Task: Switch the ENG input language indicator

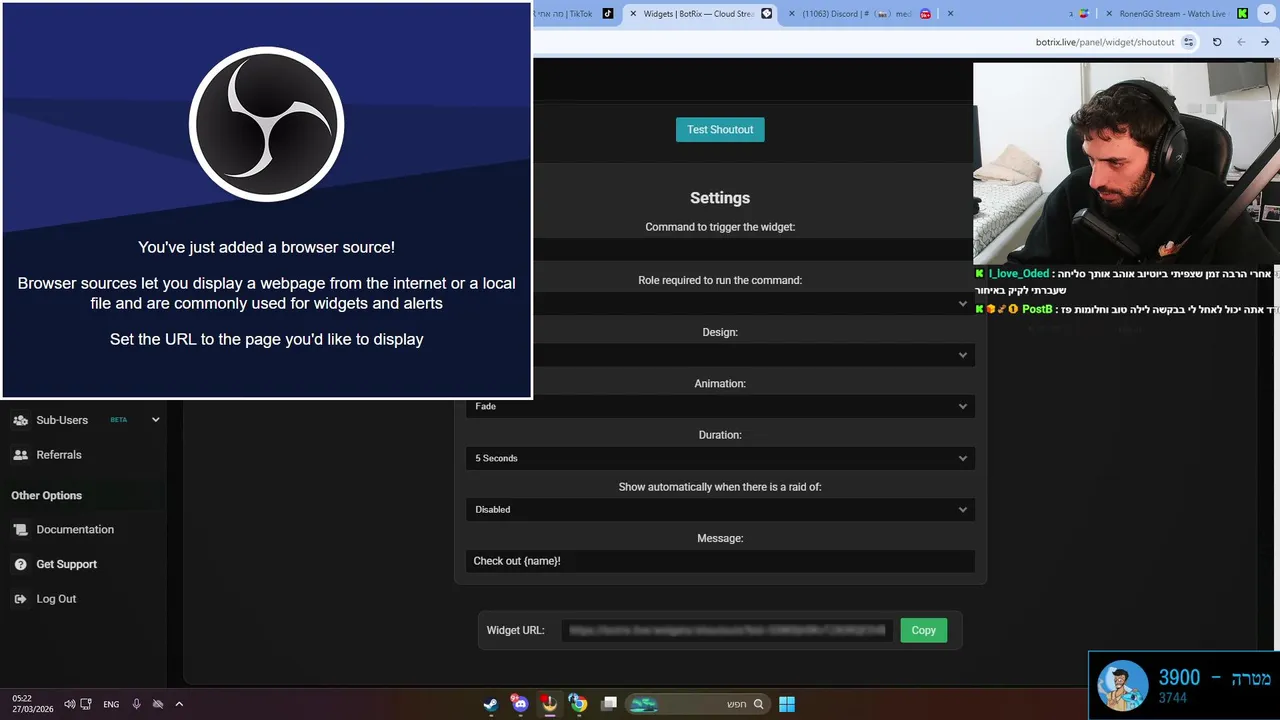Action: pos(111,704)
